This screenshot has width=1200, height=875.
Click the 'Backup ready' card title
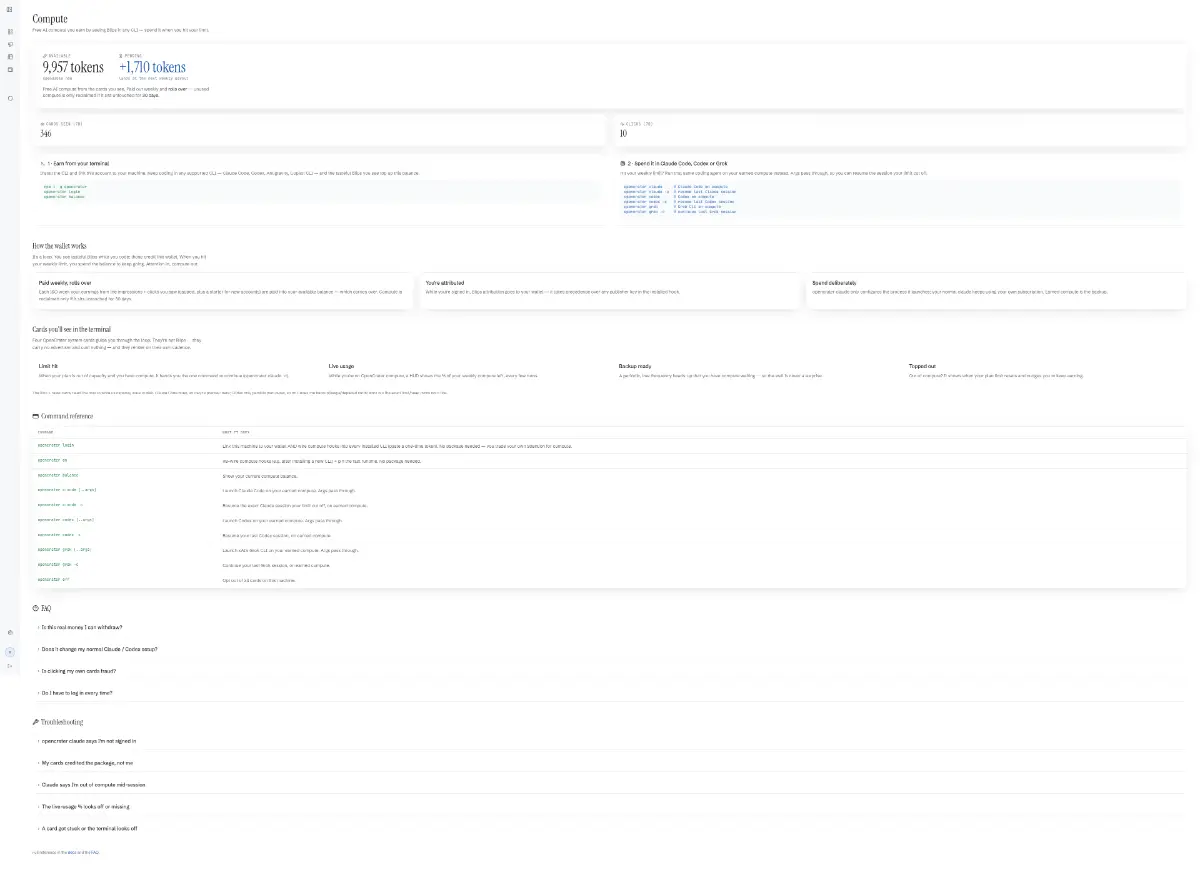[x=635, y=366]
